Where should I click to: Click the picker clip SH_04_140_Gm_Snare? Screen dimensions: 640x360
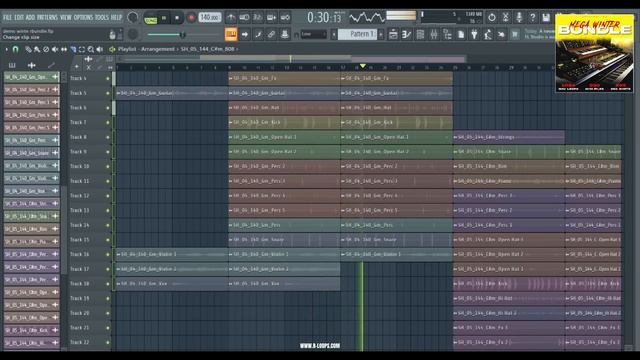[31, 153]
